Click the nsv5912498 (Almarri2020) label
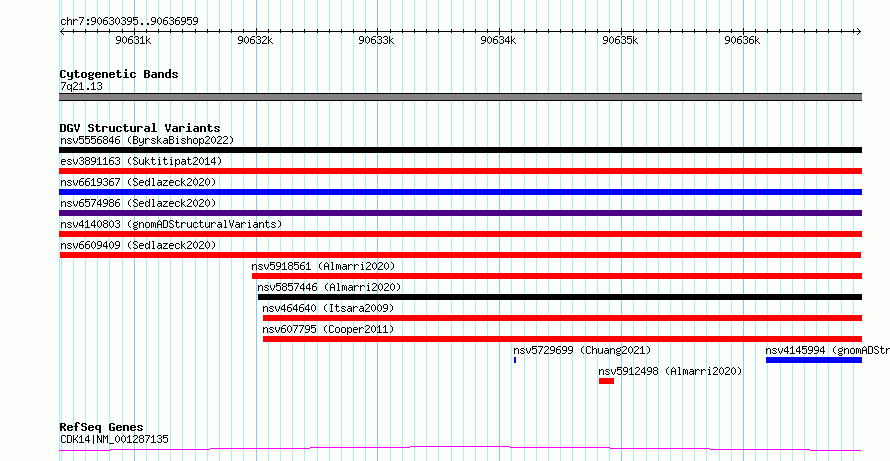The height and width of the screenshot is (461, 890). pos(670,371)
